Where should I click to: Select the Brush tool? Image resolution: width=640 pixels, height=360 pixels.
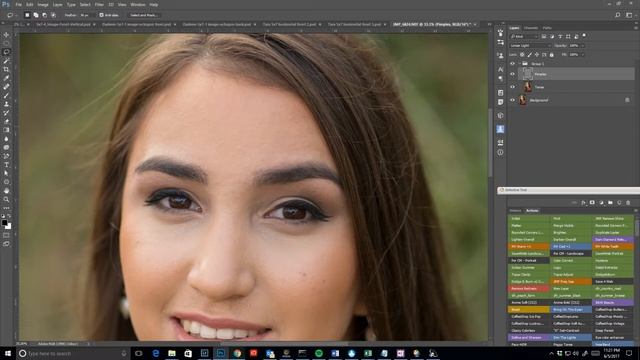[6, 96]
